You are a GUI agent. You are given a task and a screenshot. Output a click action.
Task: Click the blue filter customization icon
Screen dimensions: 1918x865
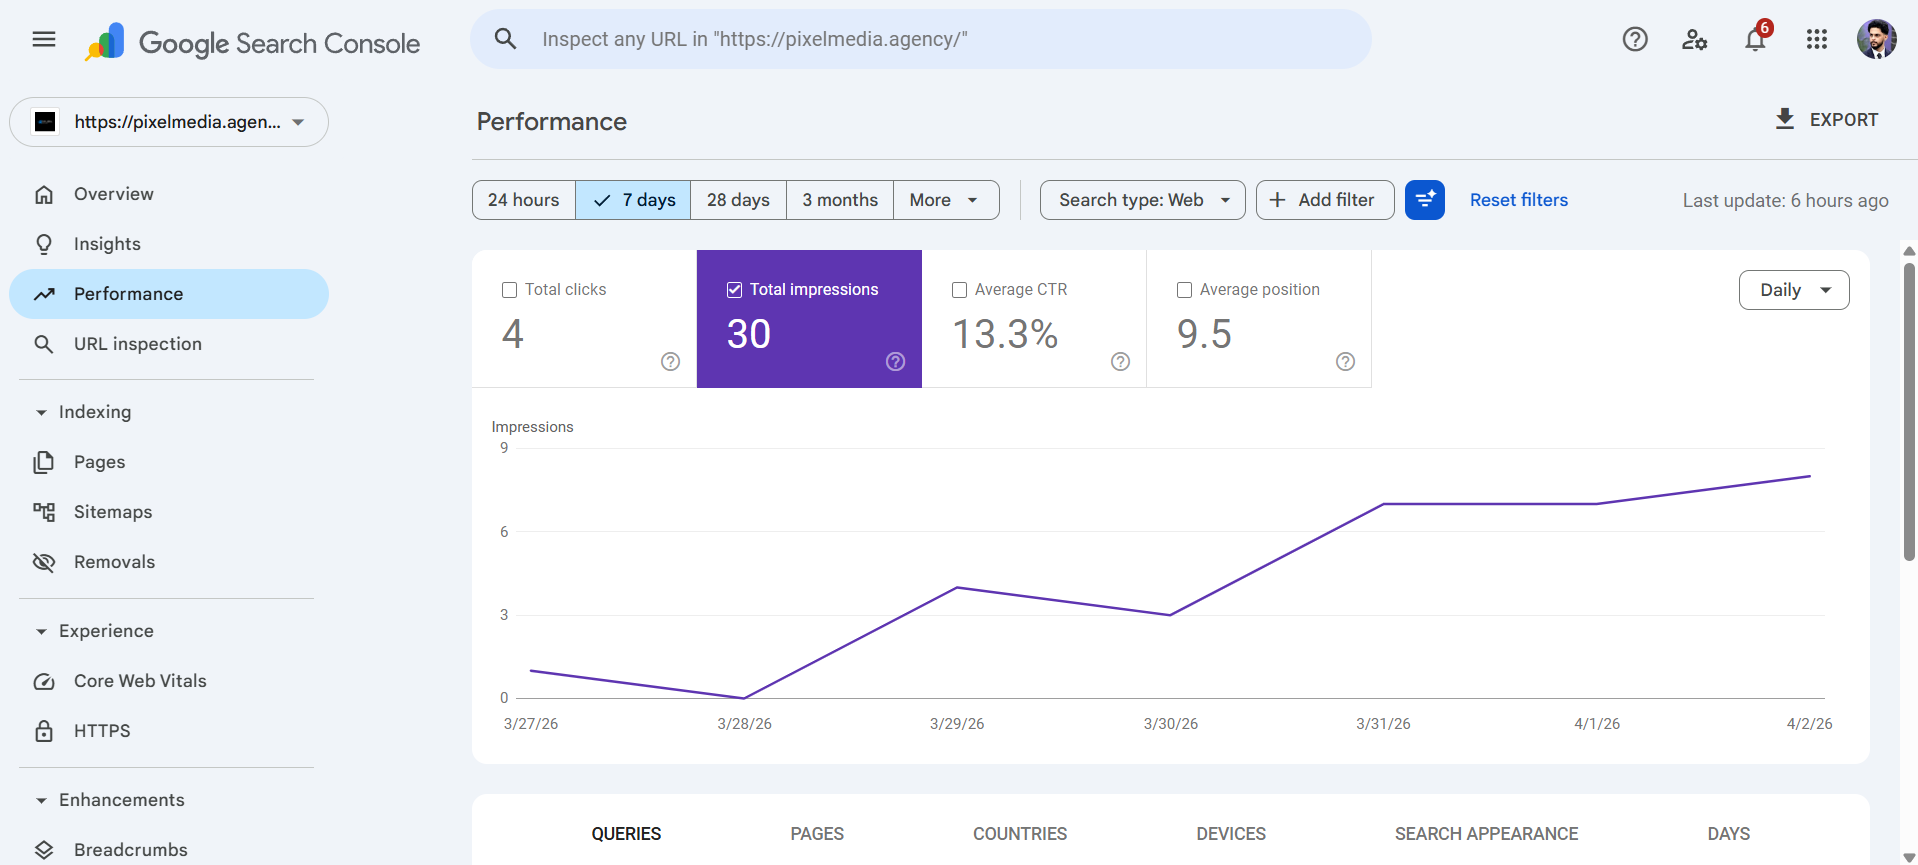[x=1424, y=200]
